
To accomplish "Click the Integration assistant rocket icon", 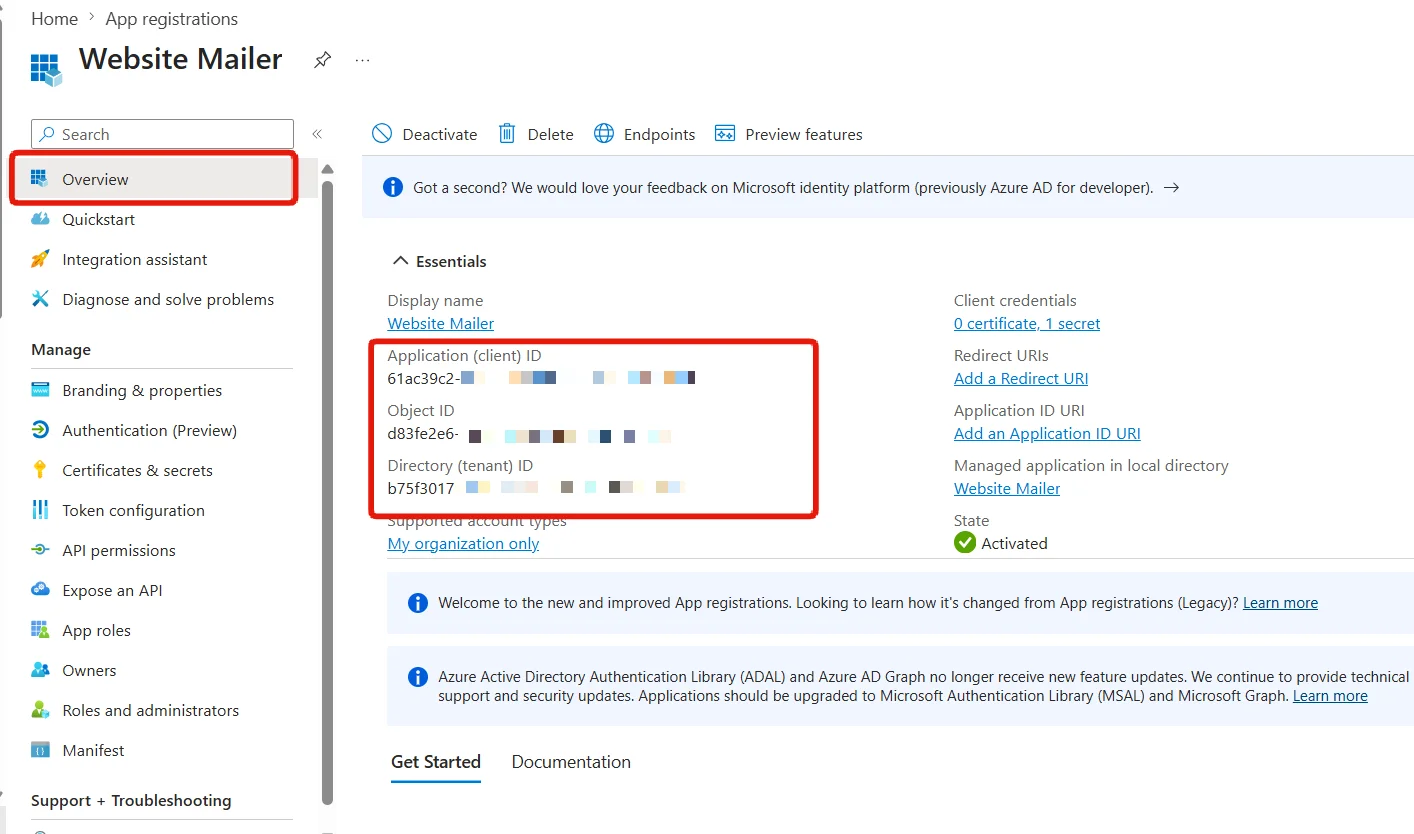I will click(40, 259).
